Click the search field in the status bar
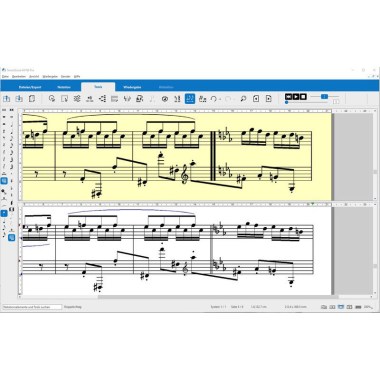This screenshot has width=380, height=380. tap(32, 307)
